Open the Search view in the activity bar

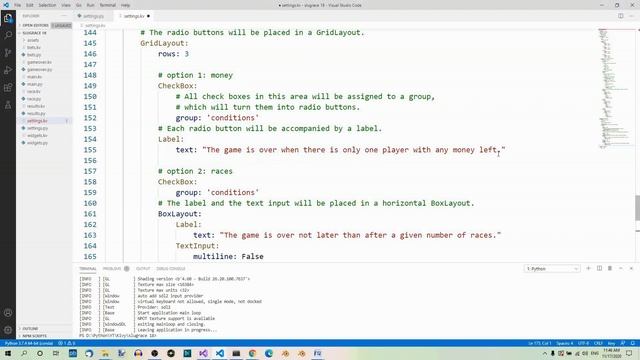click(x=8, y=35)
